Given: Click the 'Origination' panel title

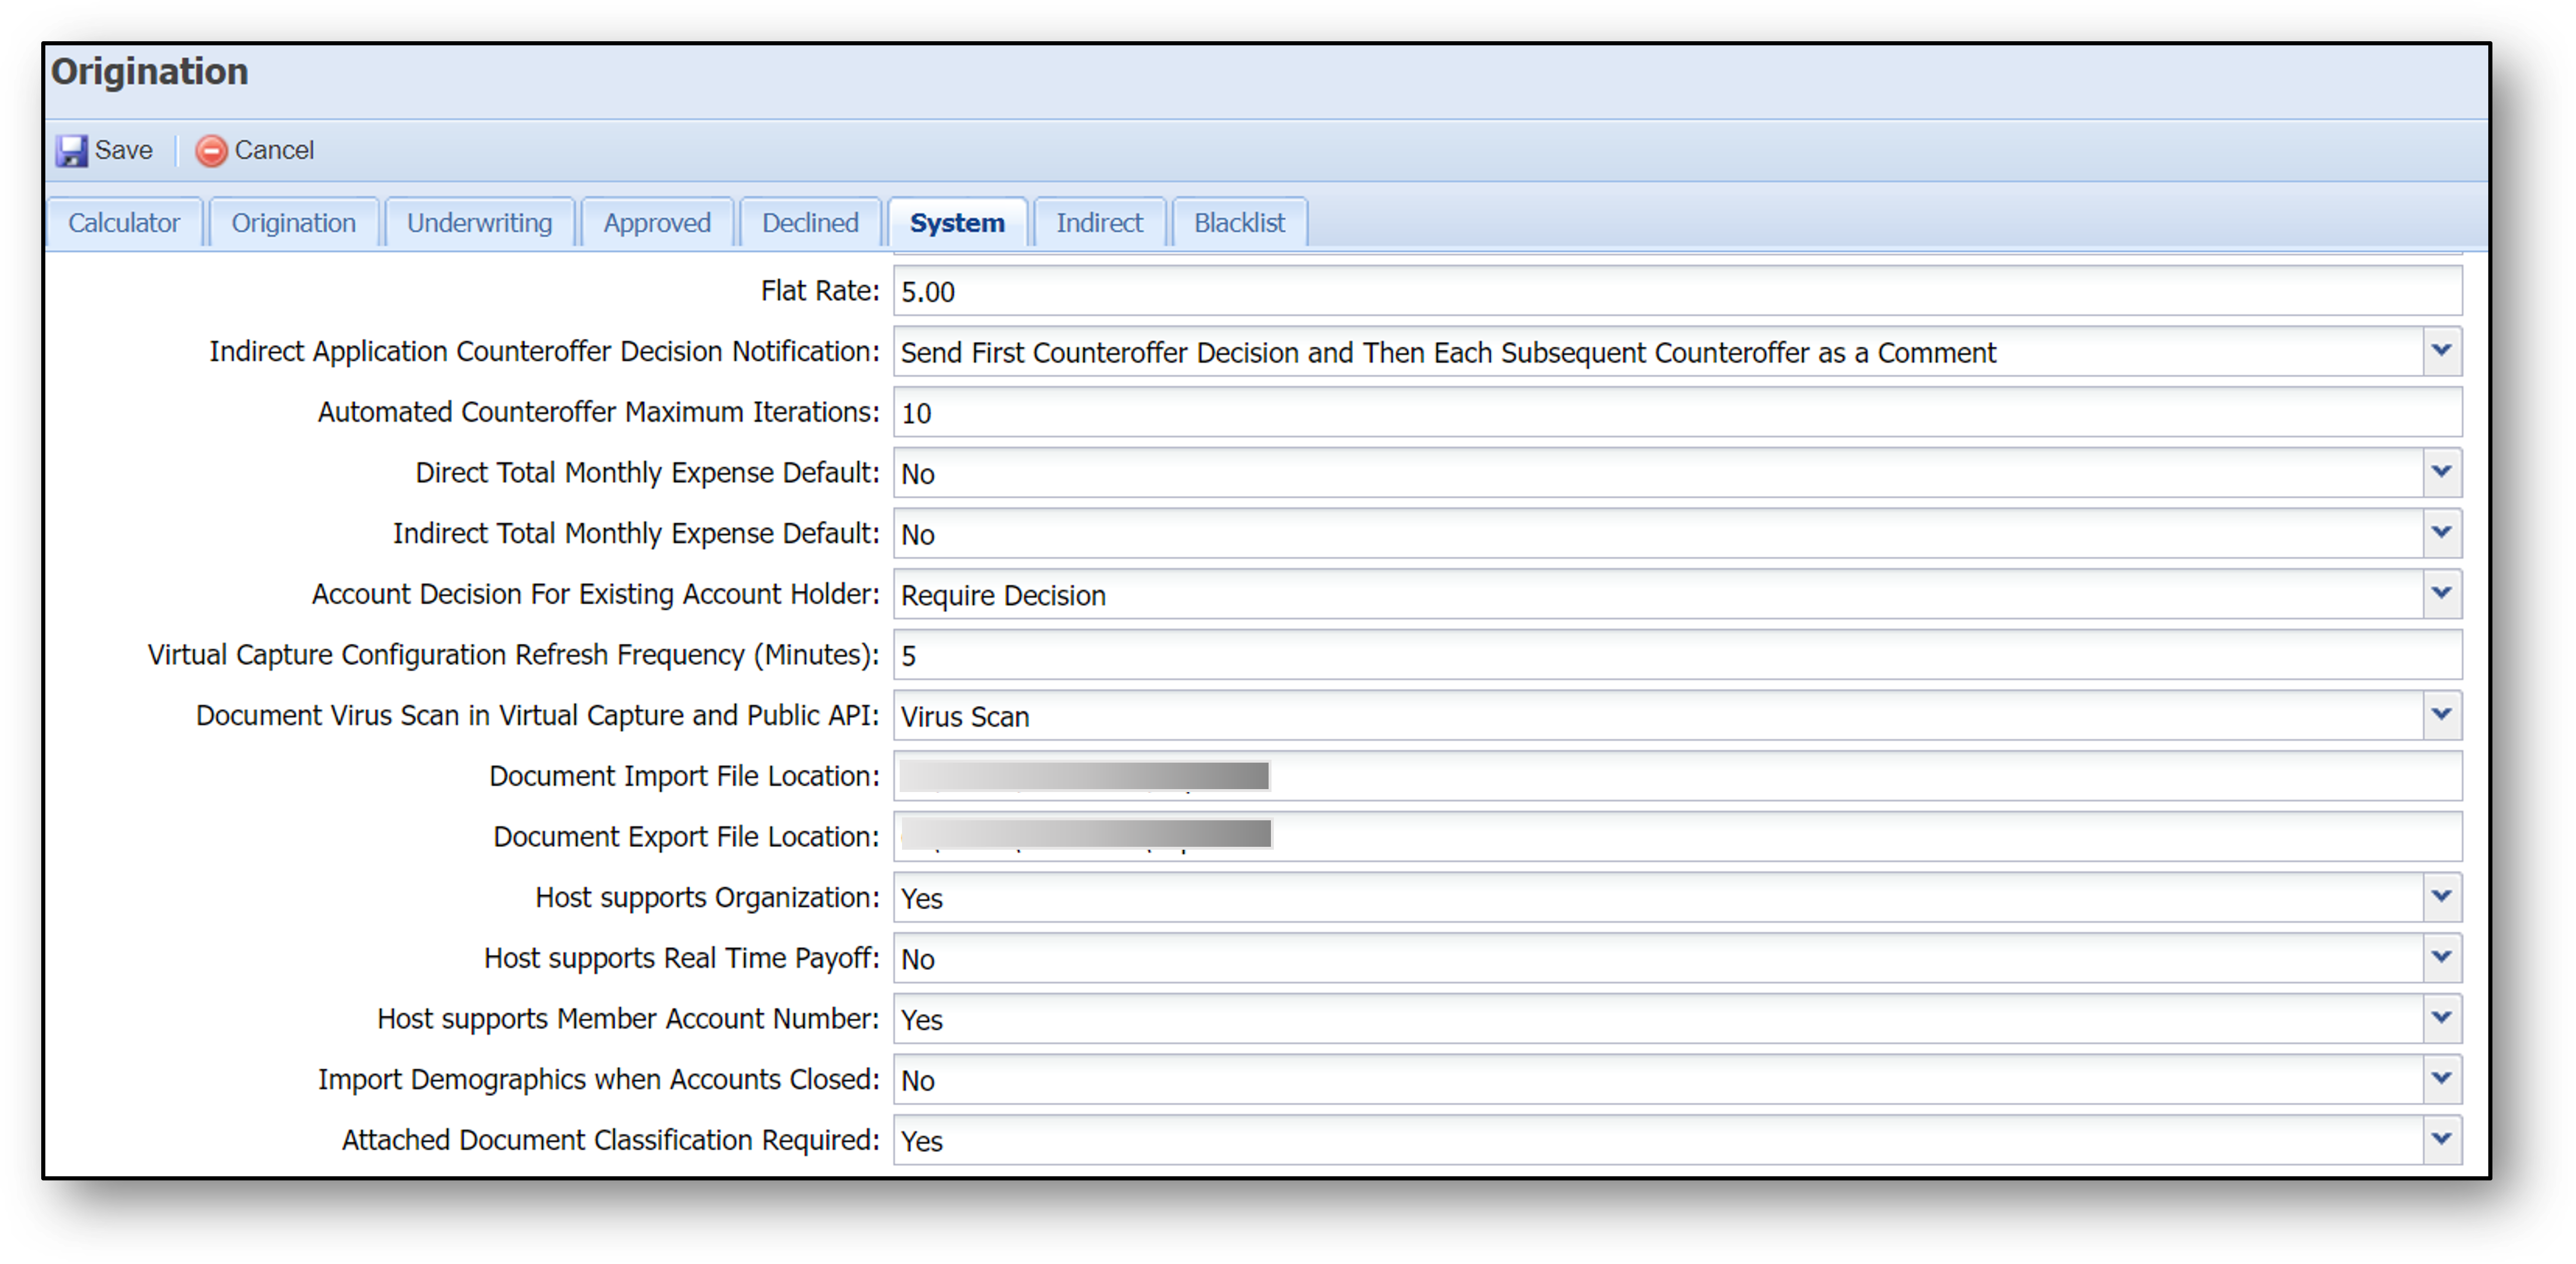Looking at the screenshot, I should (150, 72).
